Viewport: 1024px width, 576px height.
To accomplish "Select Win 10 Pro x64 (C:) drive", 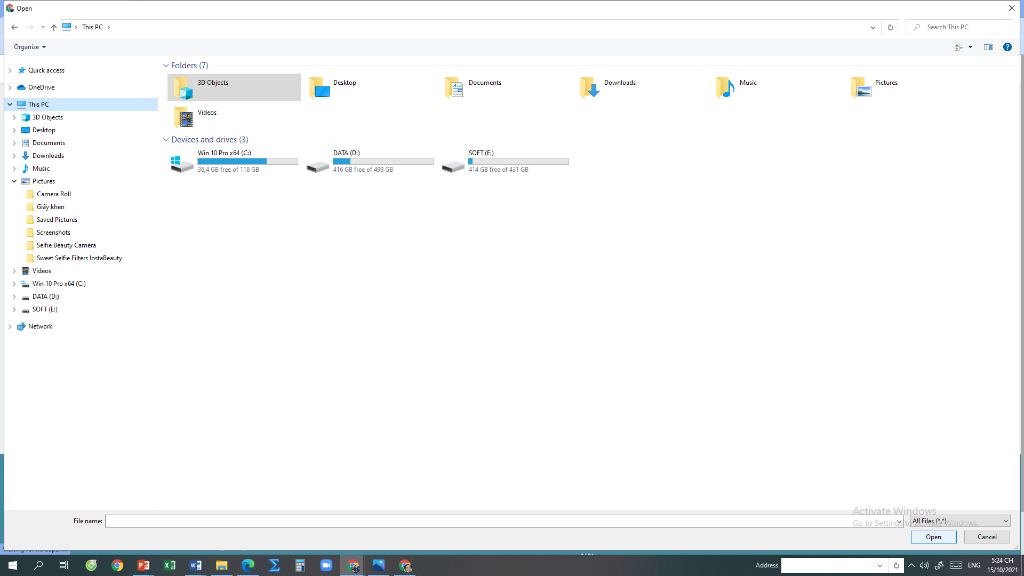I will point(234,161).
